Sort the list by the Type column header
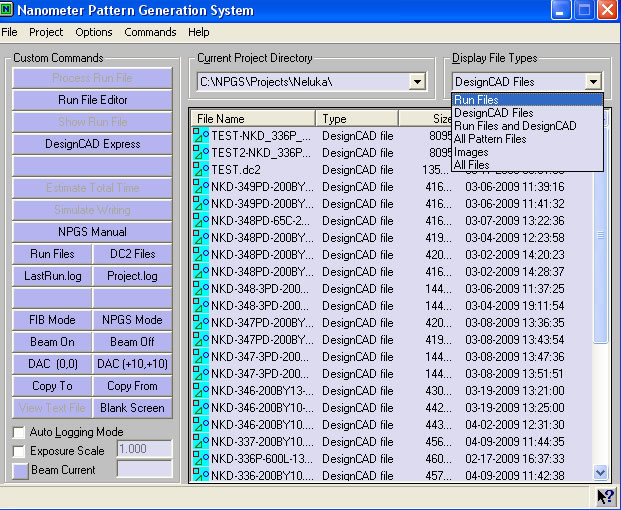The width and height of the screenshot is (621, 510). point(356,119)
